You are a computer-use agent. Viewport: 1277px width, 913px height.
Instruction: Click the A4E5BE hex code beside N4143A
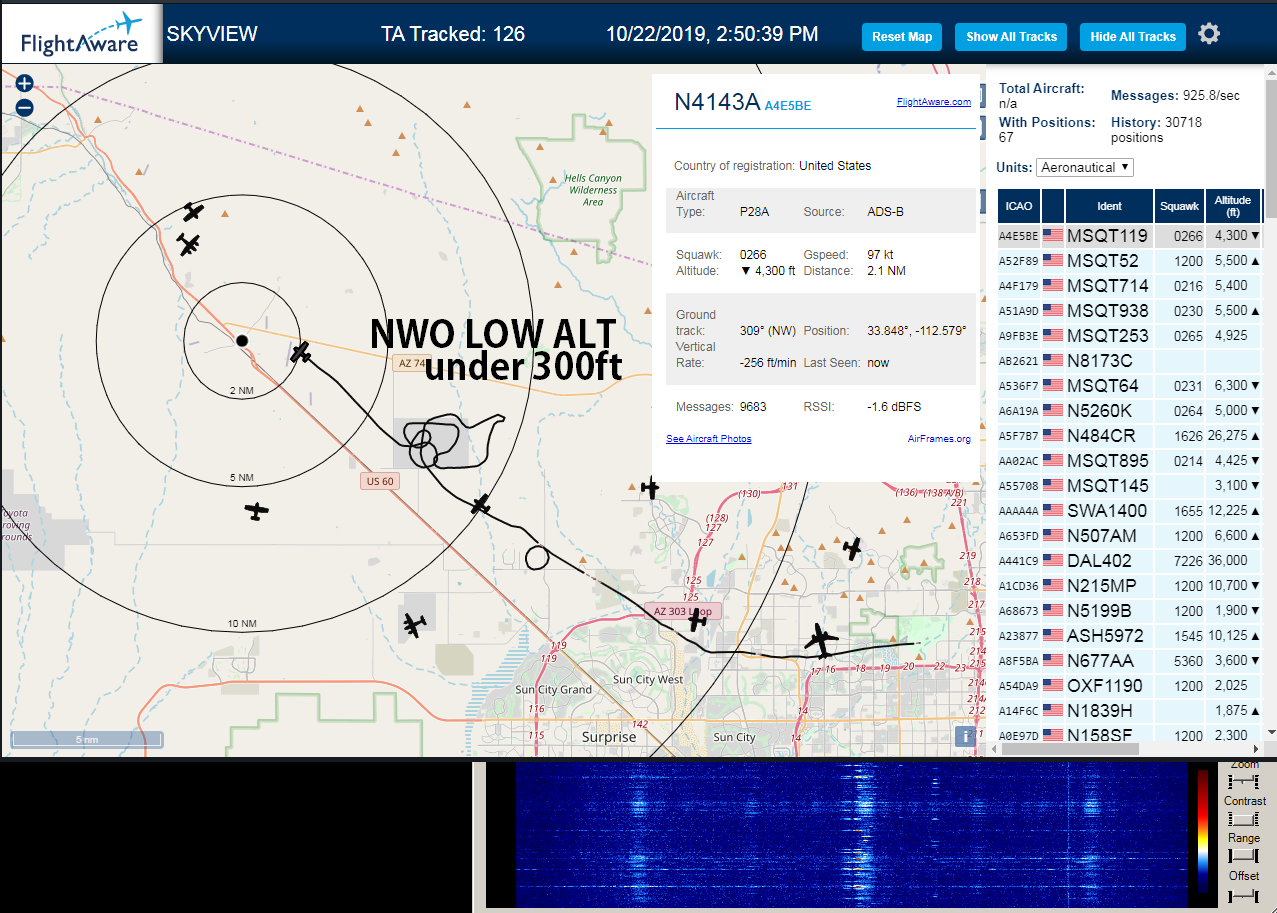788,105
